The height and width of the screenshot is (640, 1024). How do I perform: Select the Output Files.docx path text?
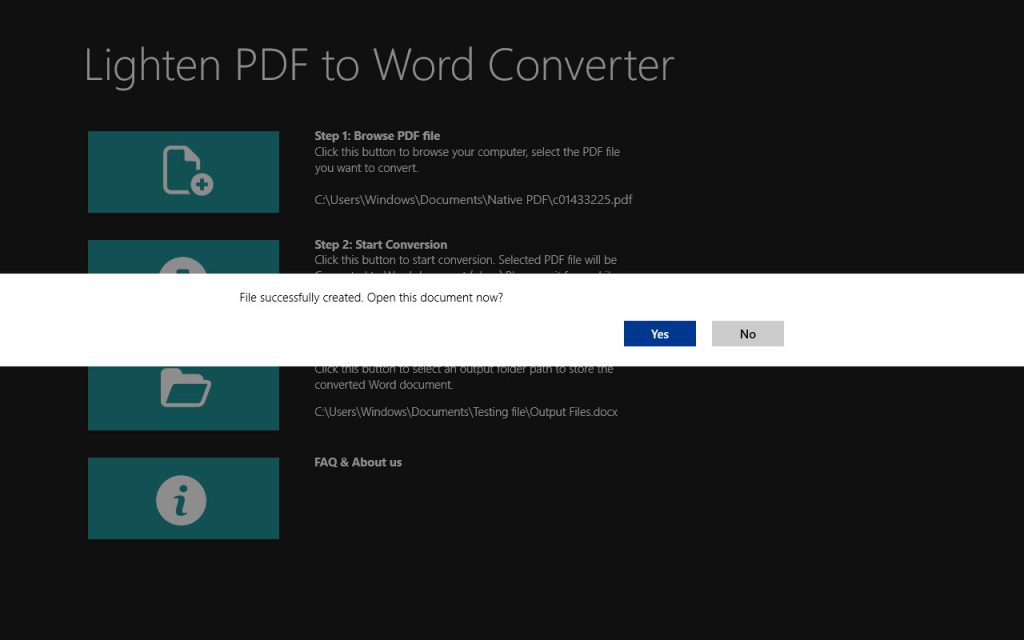(x=466, y=412)
